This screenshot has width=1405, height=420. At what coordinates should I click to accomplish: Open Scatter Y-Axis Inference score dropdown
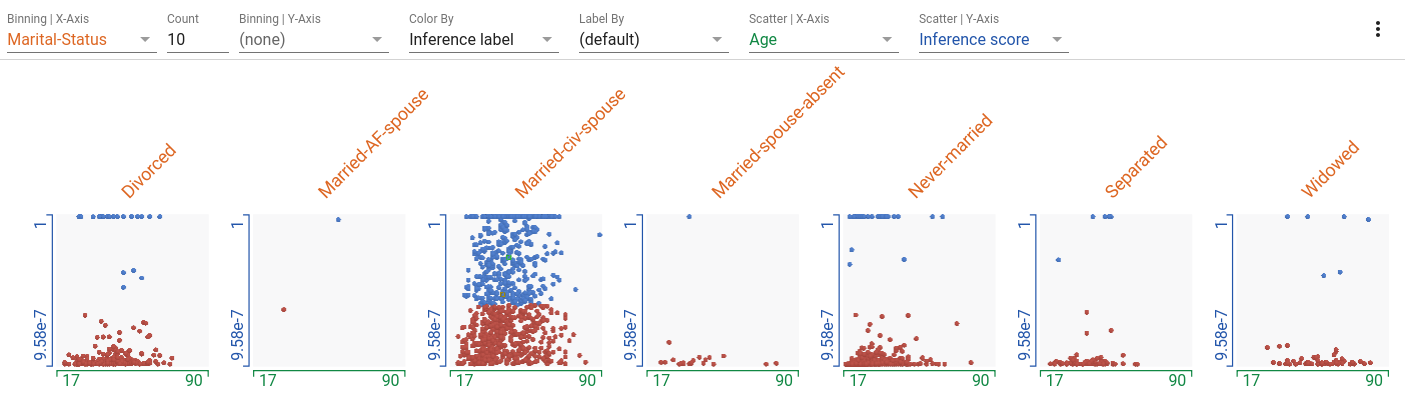(x=994, y=40)
